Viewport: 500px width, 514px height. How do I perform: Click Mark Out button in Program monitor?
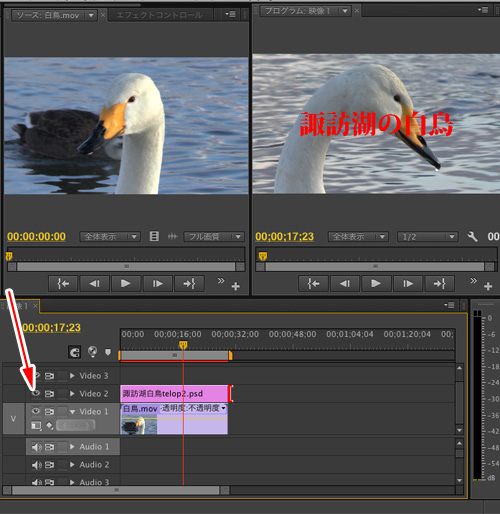click(x=439, y=284)
